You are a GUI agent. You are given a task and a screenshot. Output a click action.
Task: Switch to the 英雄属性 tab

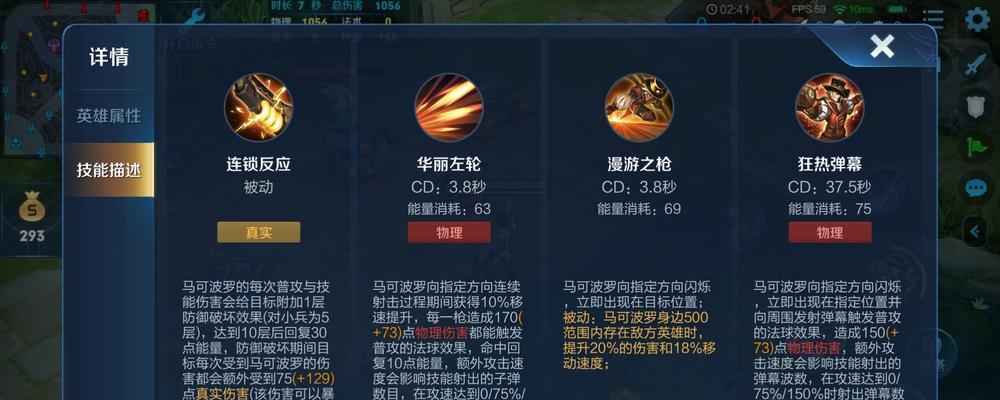(x=109, y=116)
